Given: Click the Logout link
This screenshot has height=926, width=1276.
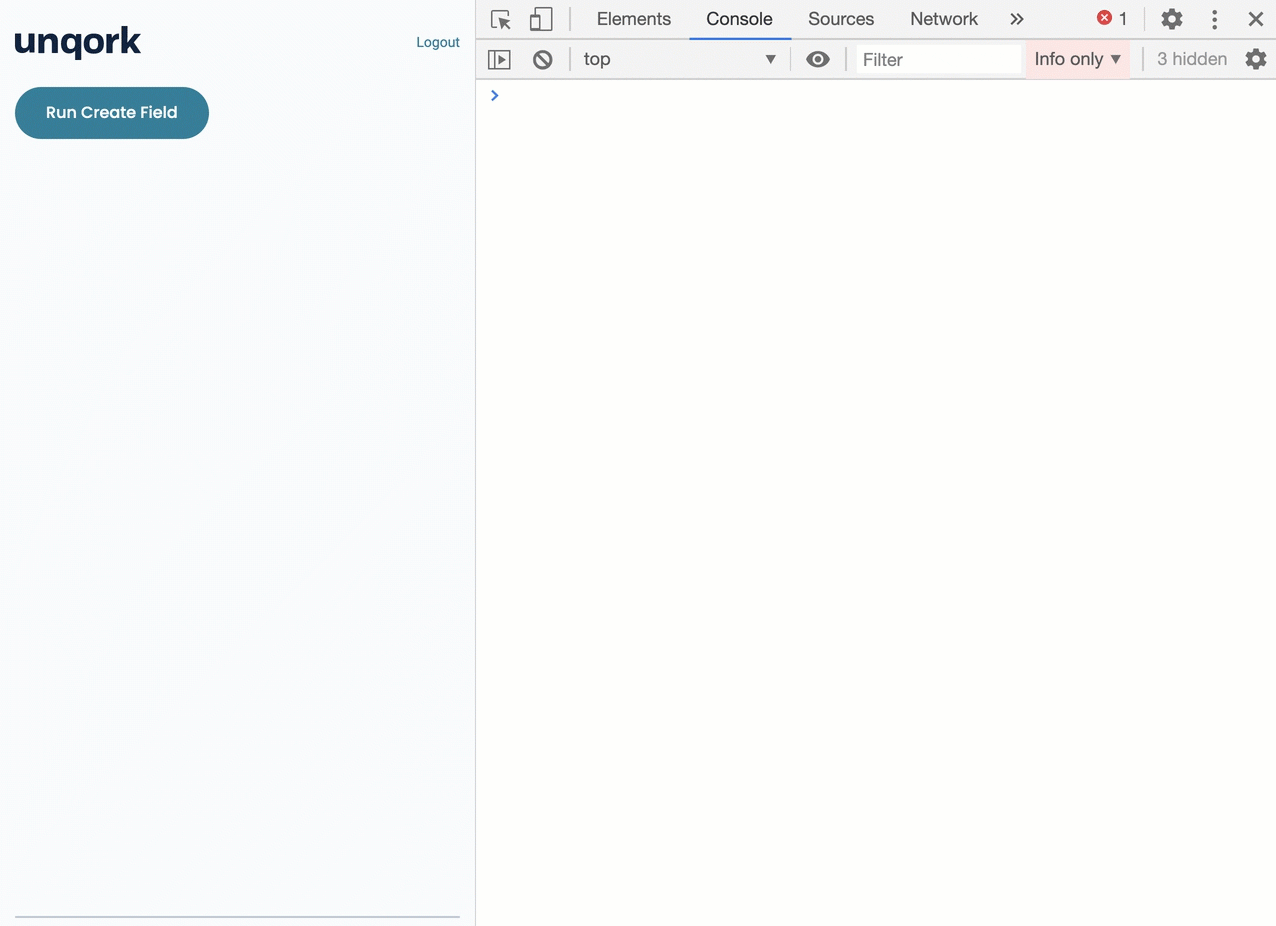Looking at the screenshot, I should pos(438,42).
